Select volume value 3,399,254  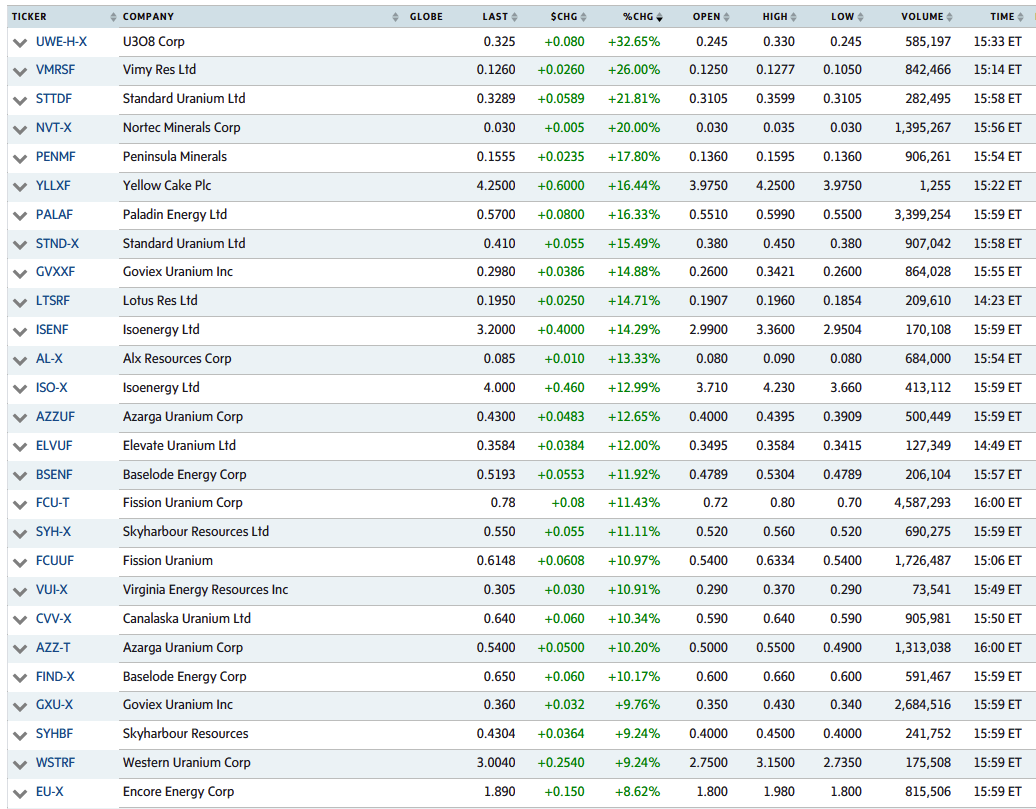[922, 215]
